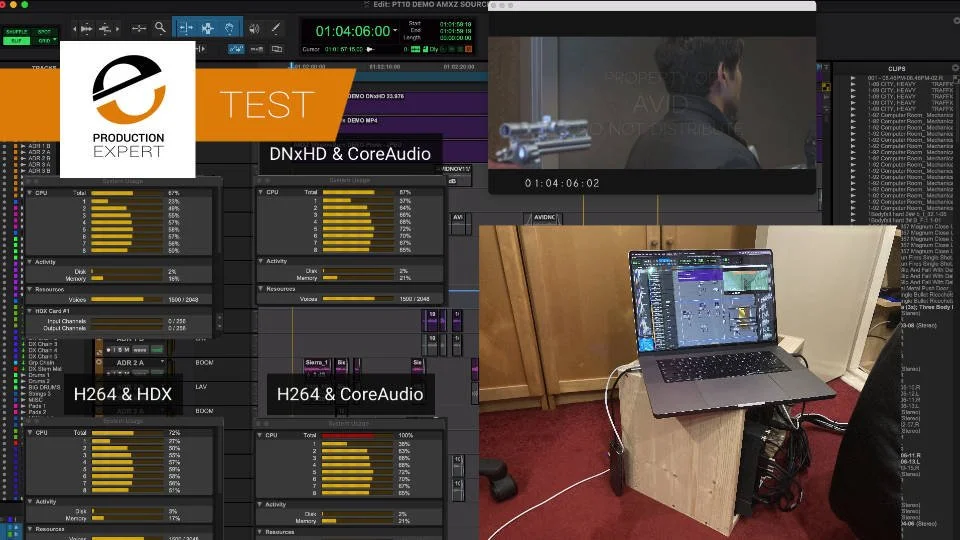Screen dimensions: 960x540
Task: Collapse CPU section in H264 & CoreAudio window
Action: (x=260, y=435)
